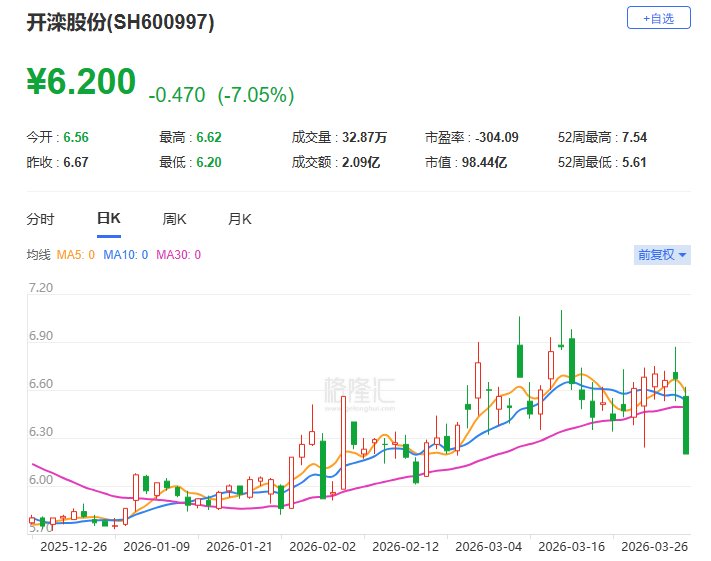
Task: Click 52周最低 value 5.61
Action: (634, 162)
